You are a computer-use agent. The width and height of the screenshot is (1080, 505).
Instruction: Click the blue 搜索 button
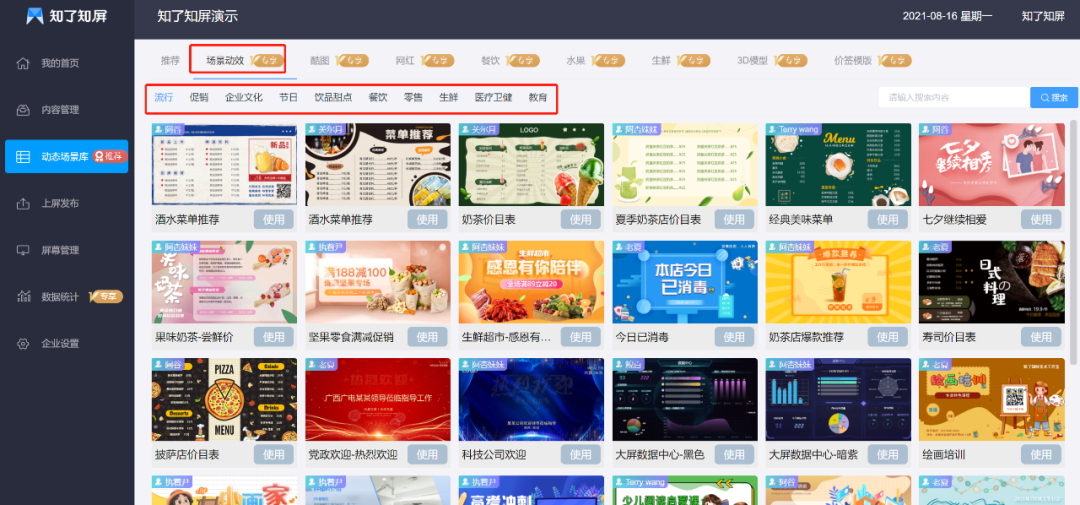[1054, 98]
